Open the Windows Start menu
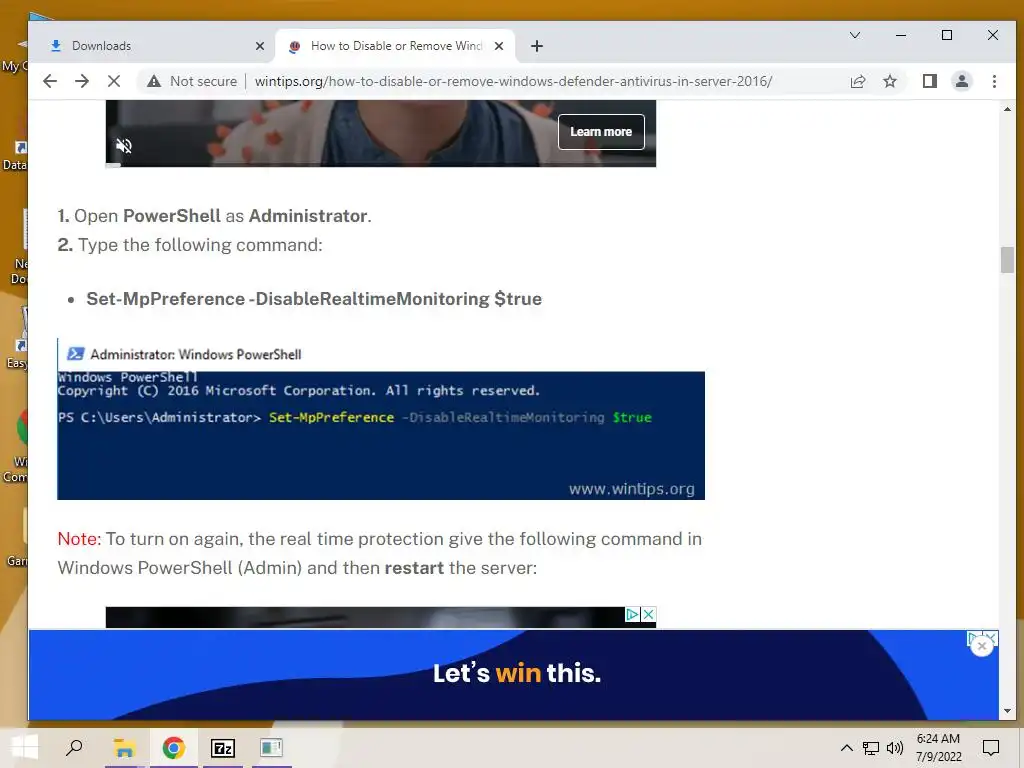The height and width of the screenshot is (768, 1024). [x=24, y=748]
